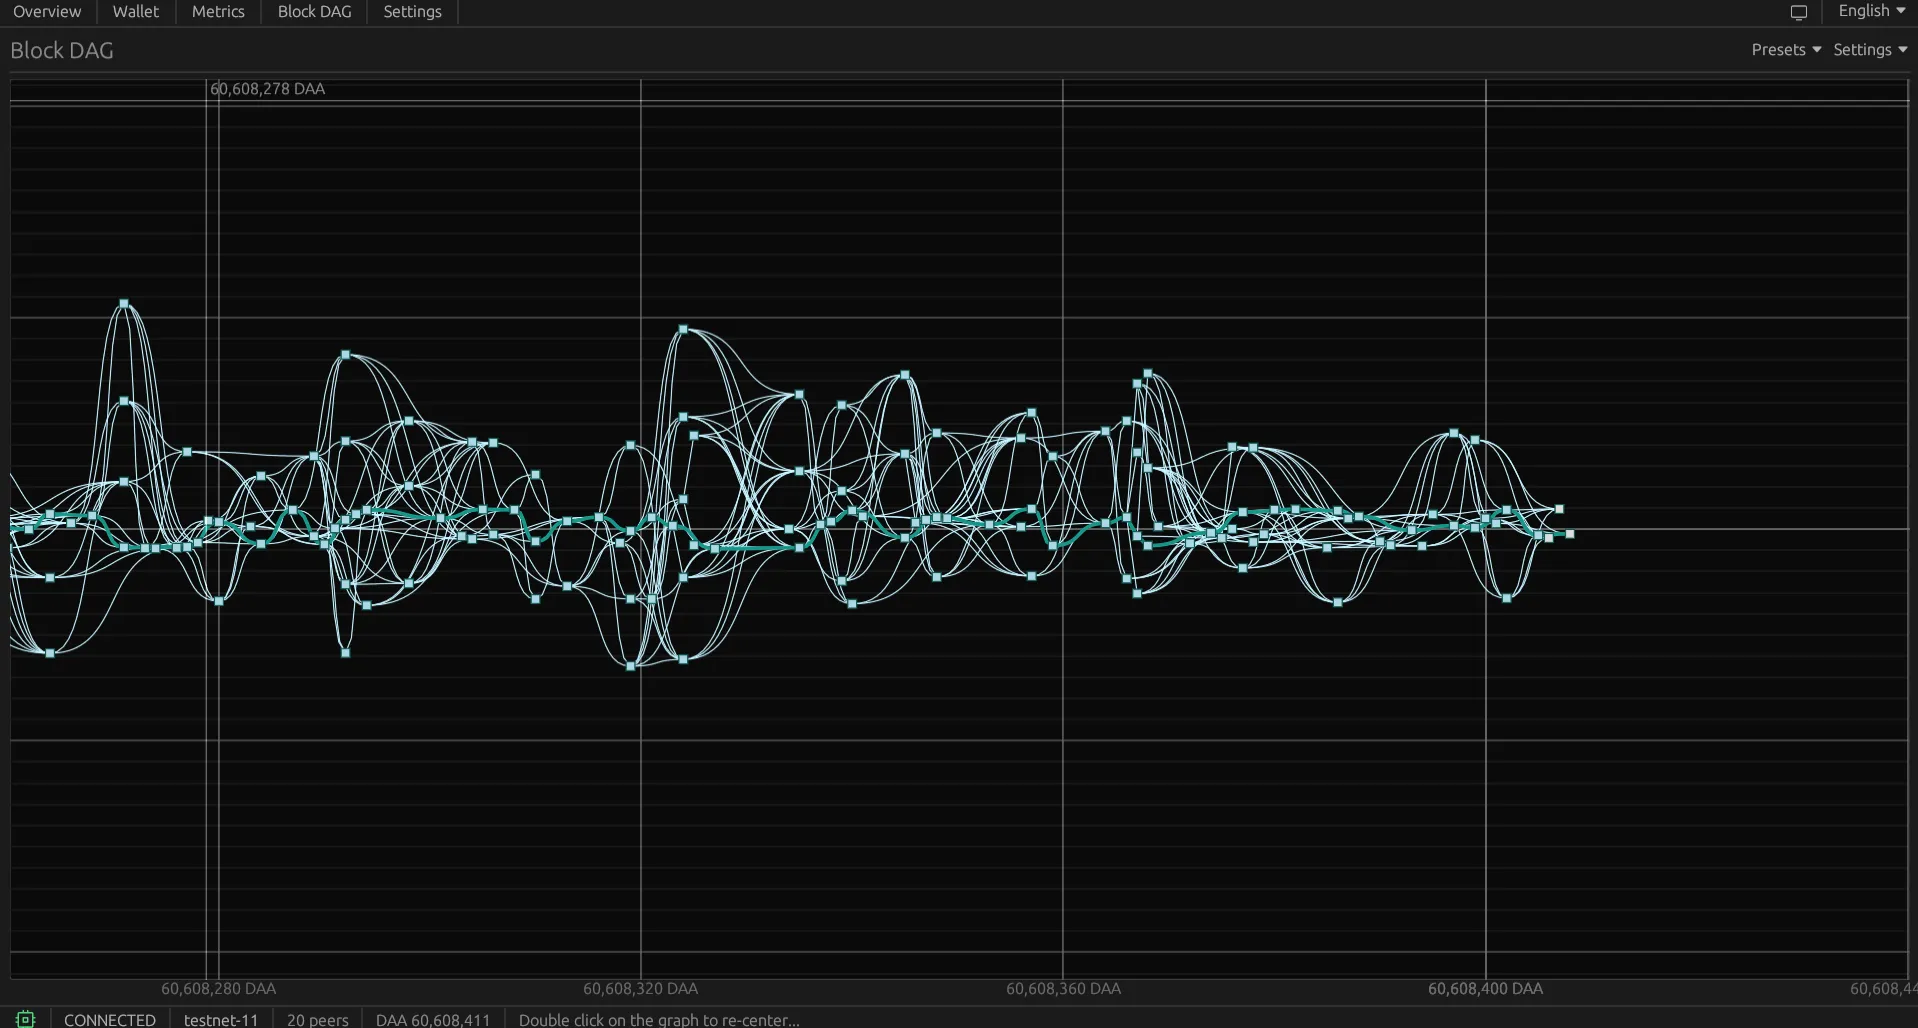Click the Block DAG page title
This screenshot has height=1028, width=1918.
[61, 49]
